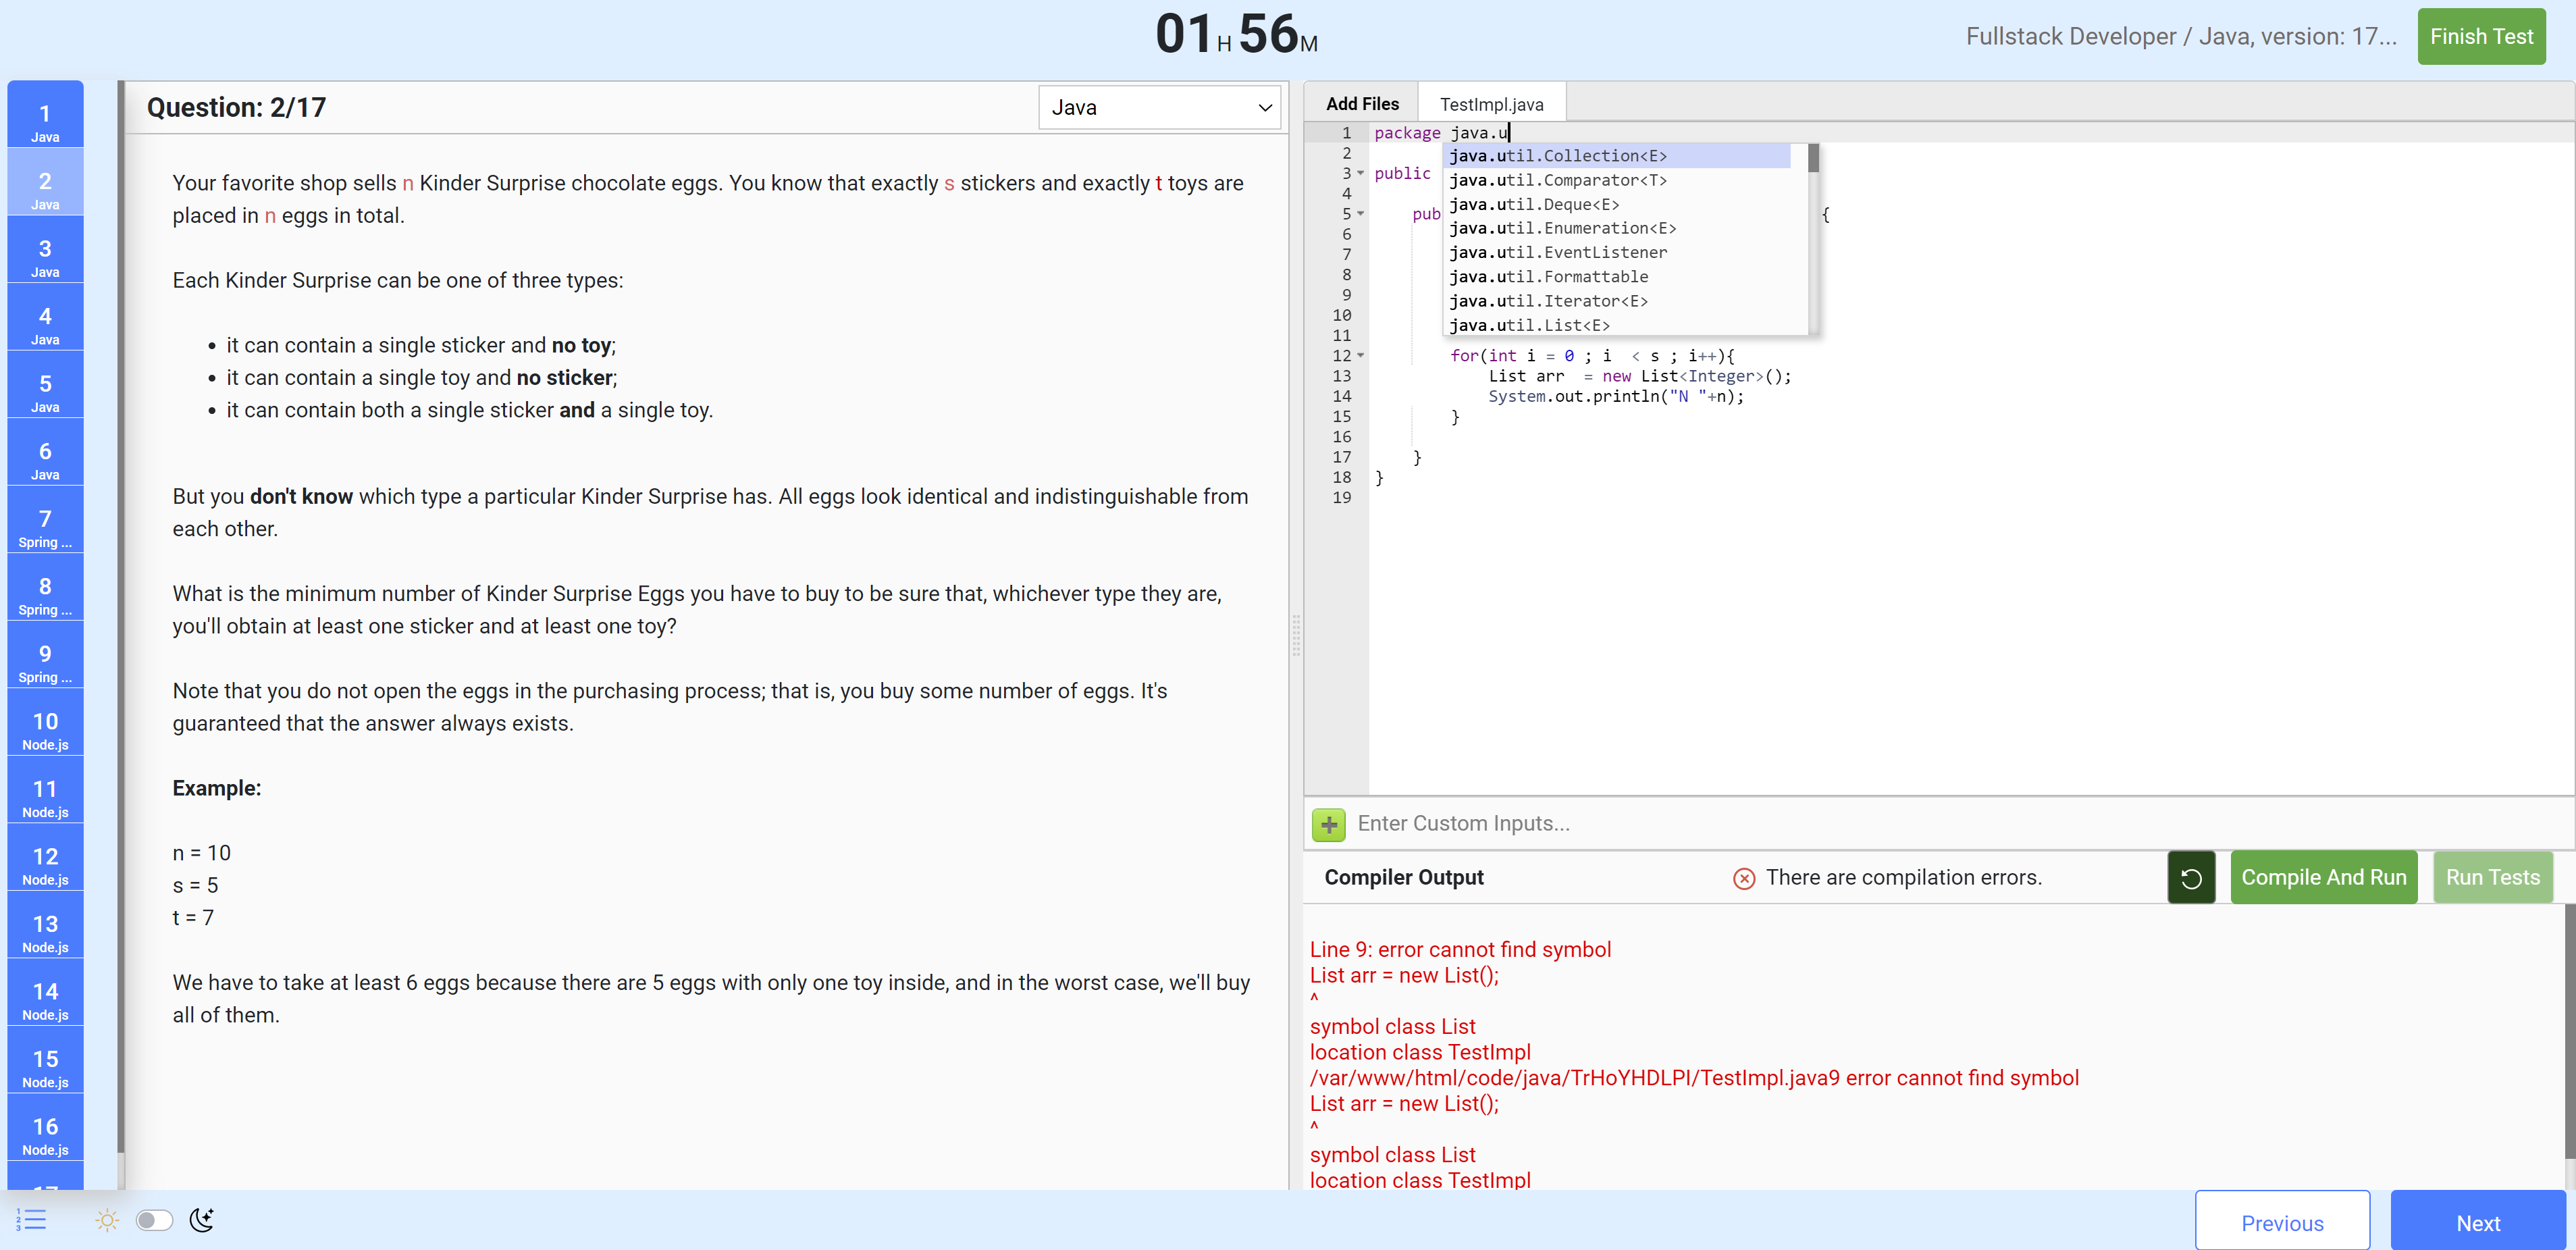Open the Add Files tab
Screen dimensions: 2576x1250
point(1362,103)
